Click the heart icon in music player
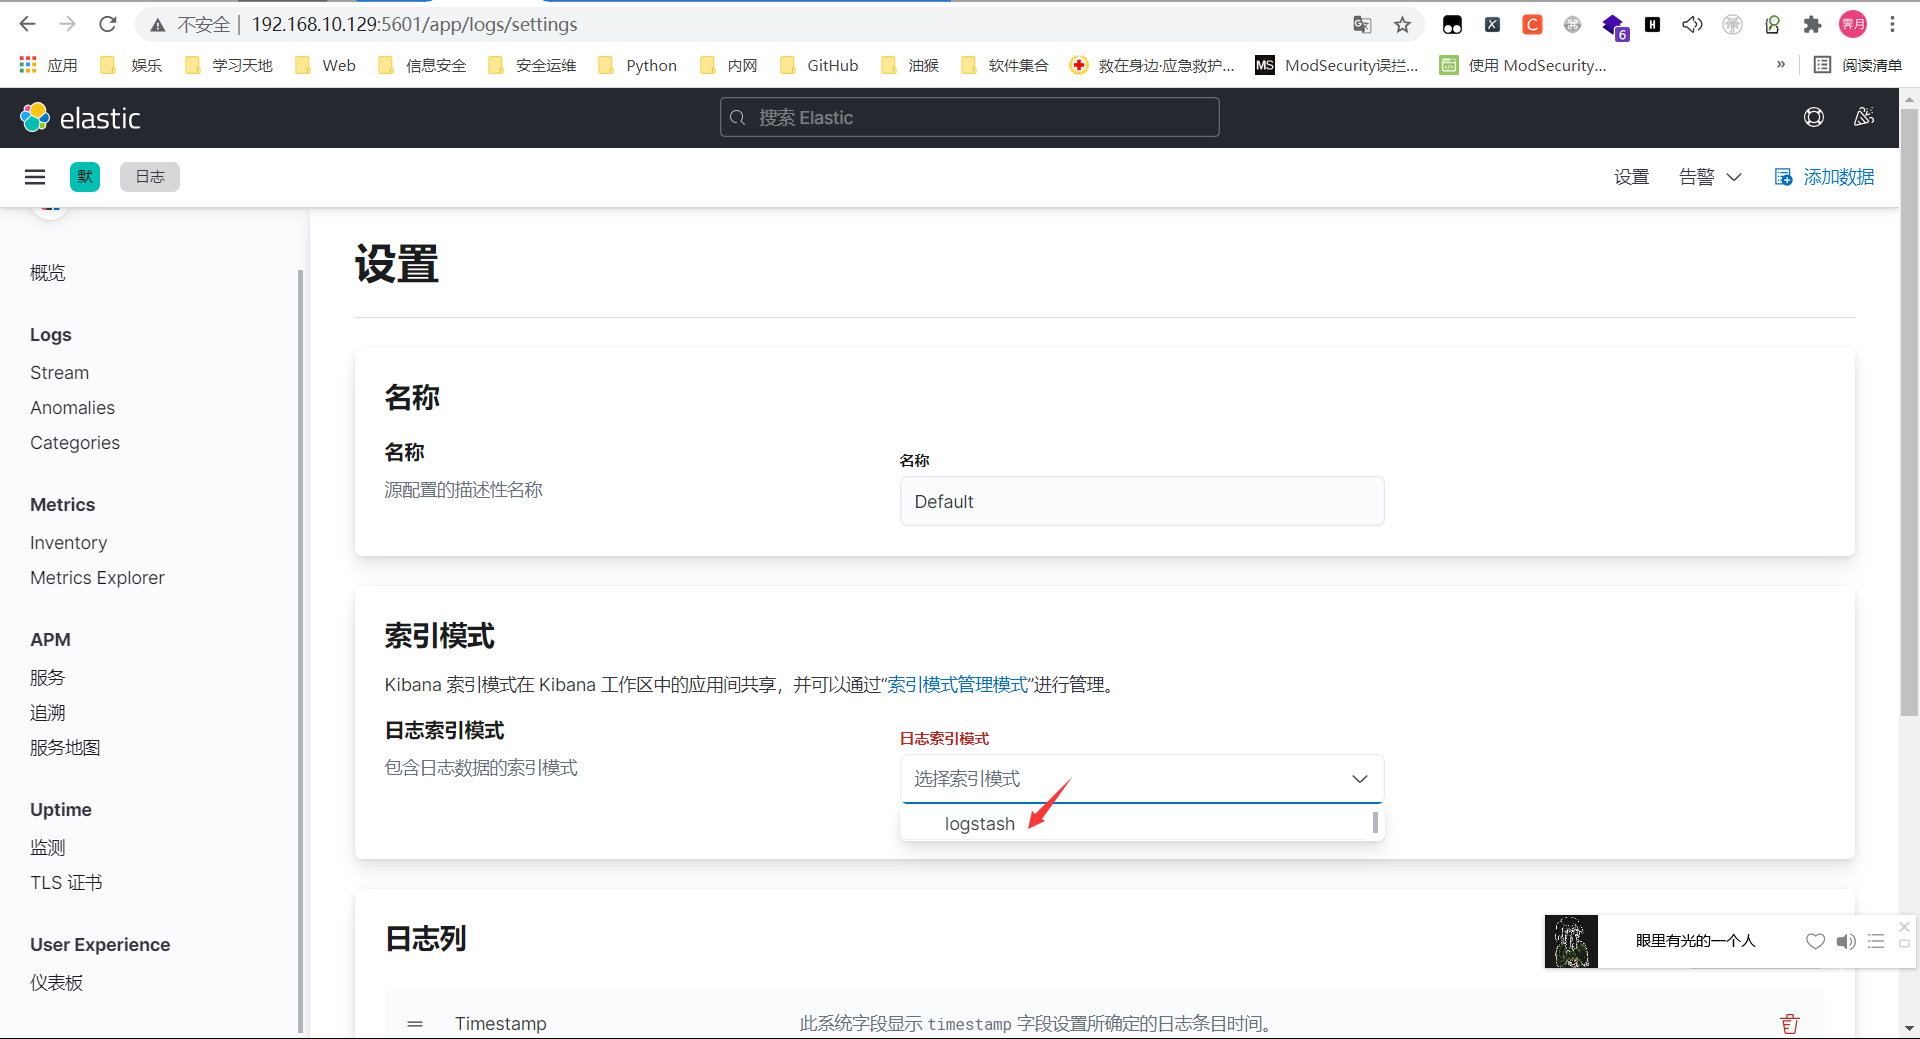This screenshot has width=1920, height=1039. (1815, 941)
